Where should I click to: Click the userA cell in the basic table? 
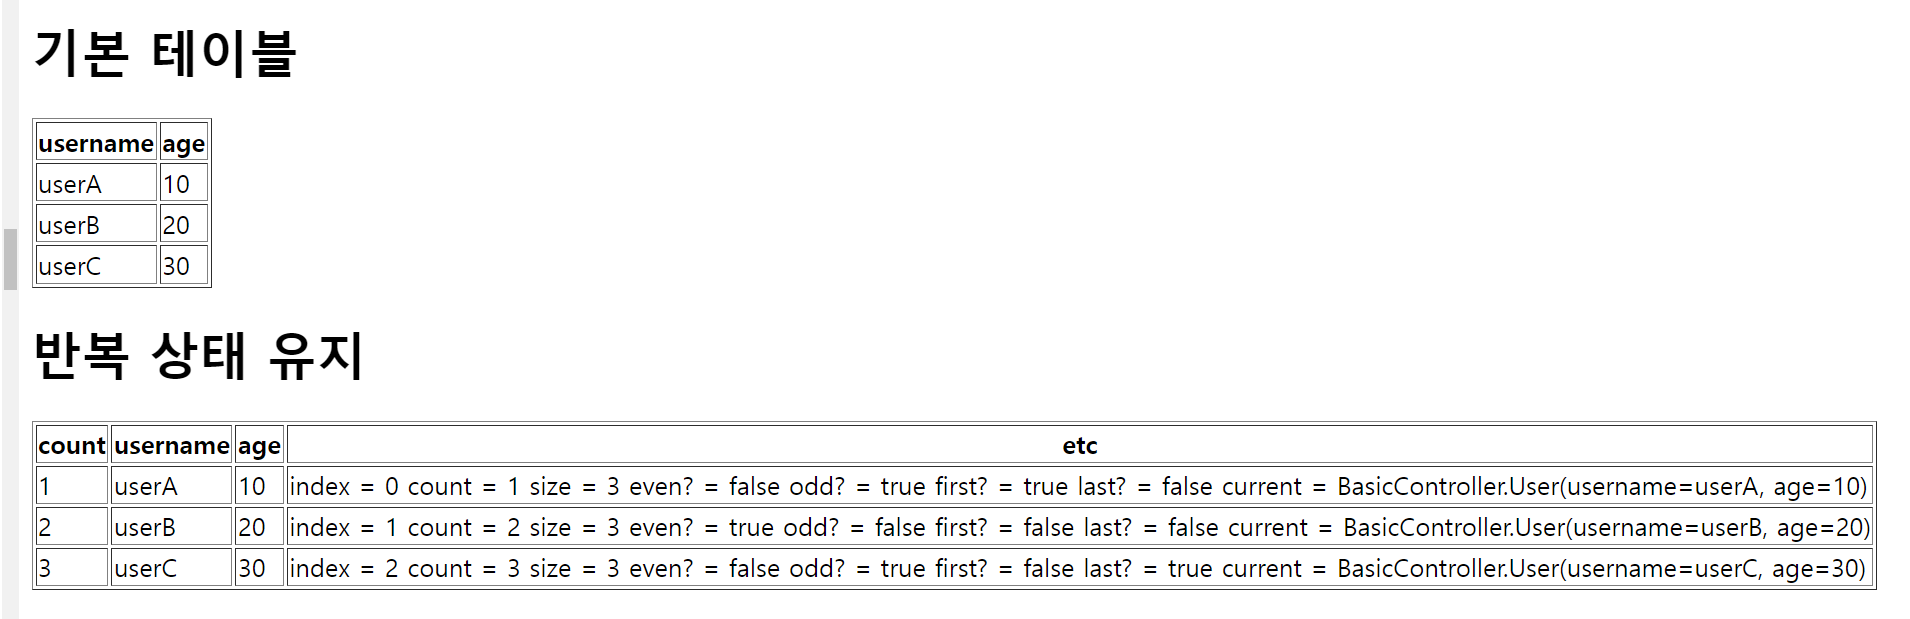pos(96,184)
